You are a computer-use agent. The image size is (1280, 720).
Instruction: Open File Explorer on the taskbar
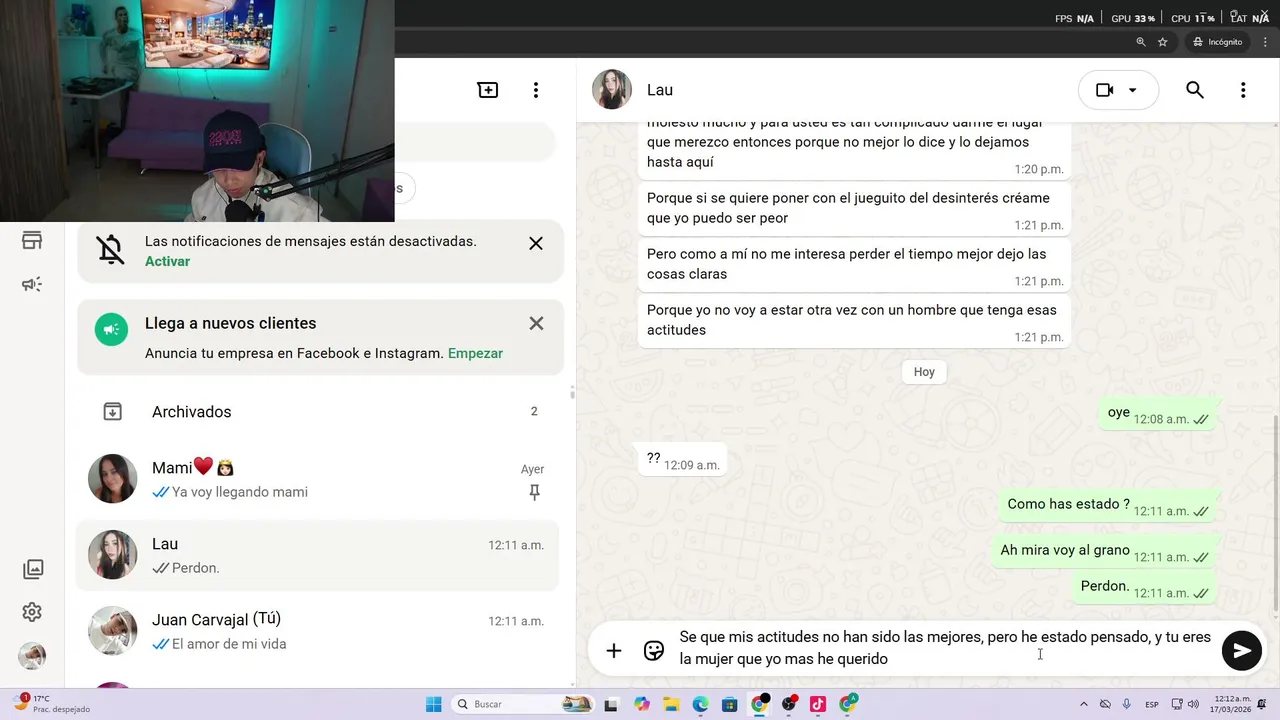tap(671, 704)
